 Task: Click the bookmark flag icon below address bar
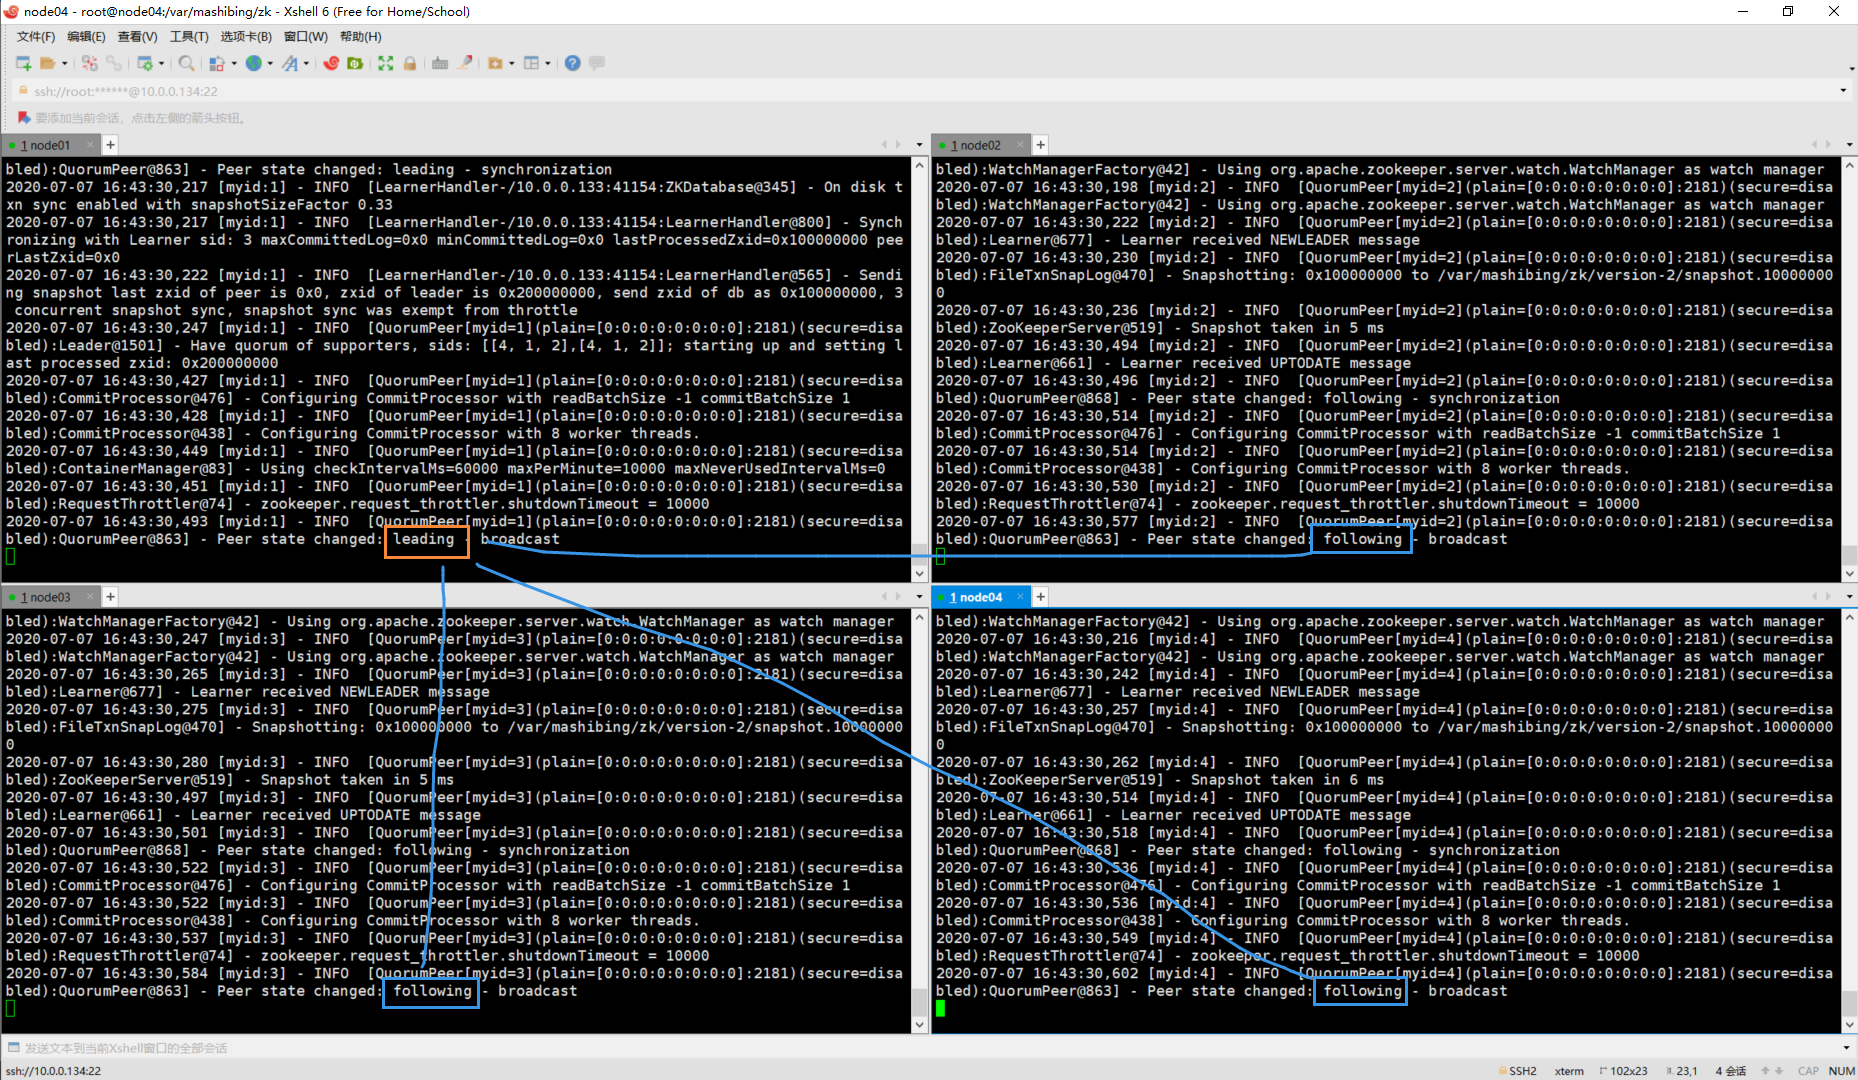coord(24,117)
